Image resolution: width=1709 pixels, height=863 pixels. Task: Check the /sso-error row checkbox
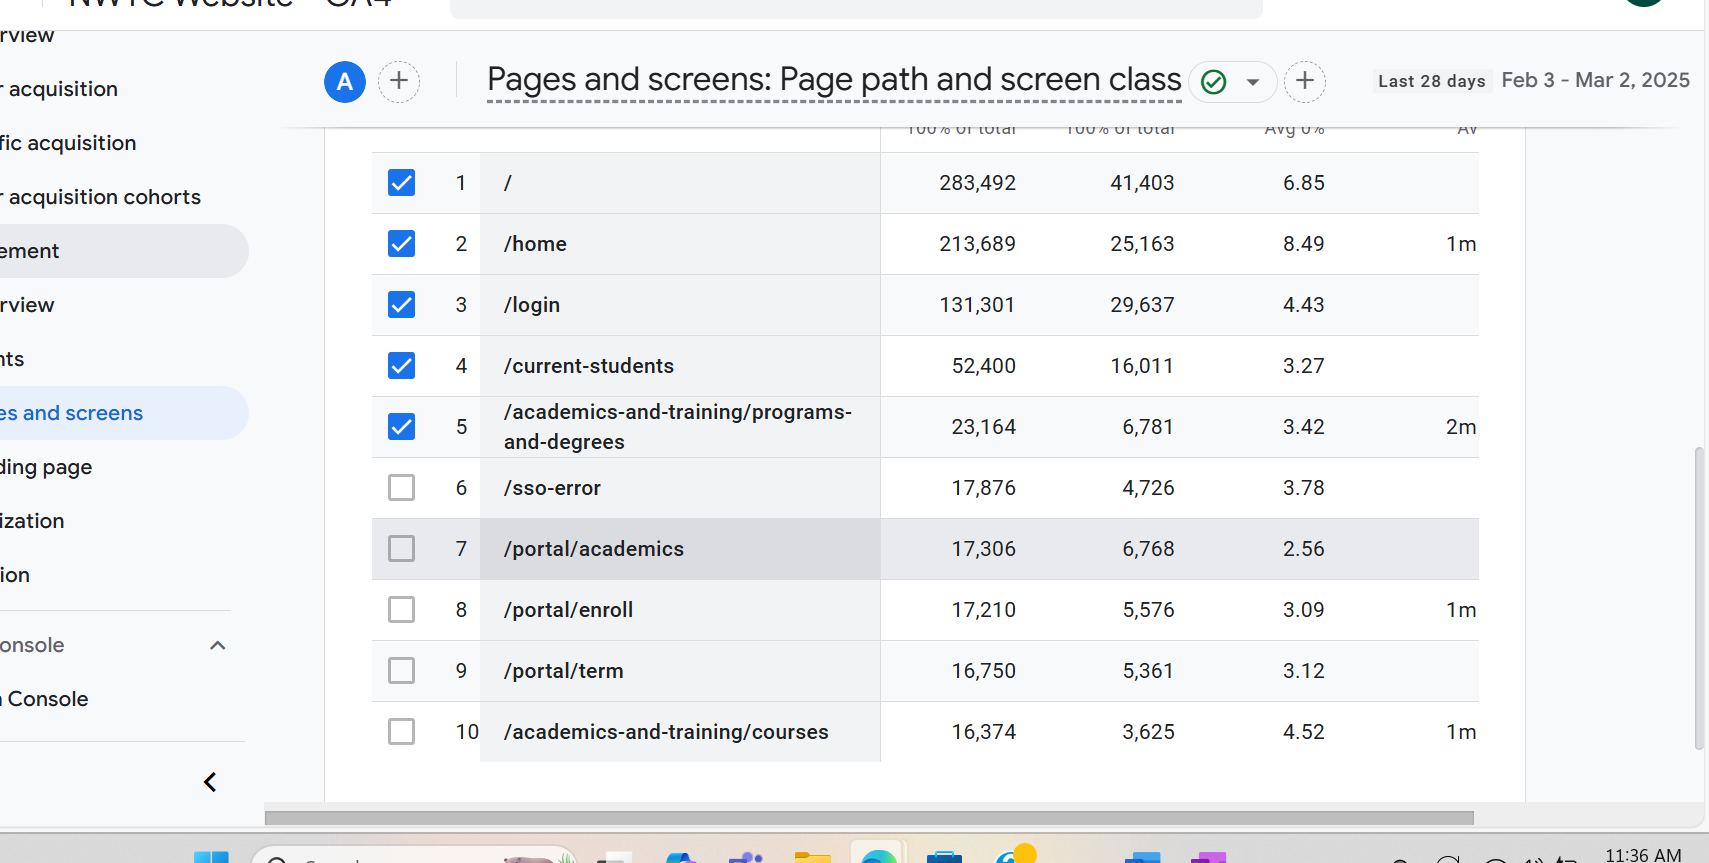point(401,488)
